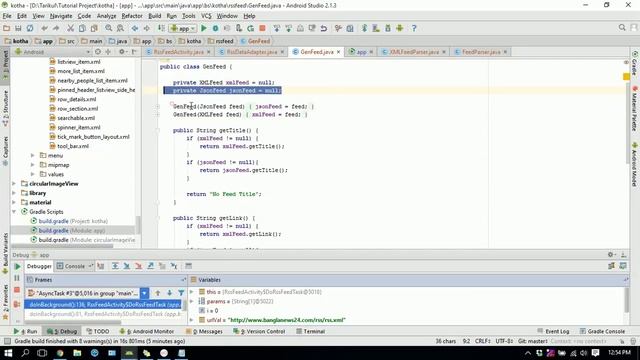This screenshot has width=640, height=360.
Task: Click the rssfeed breadcrumb
Action: coord(221,41)
